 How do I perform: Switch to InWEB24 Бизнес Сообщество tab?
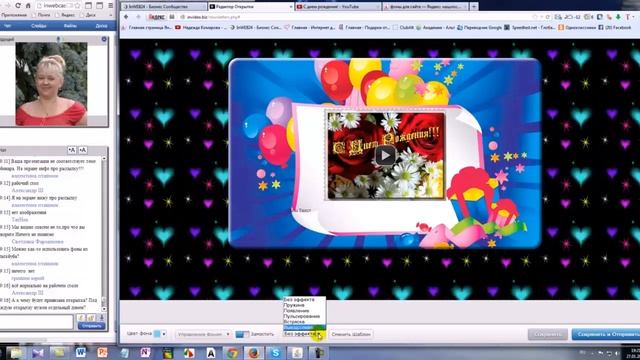163,7
